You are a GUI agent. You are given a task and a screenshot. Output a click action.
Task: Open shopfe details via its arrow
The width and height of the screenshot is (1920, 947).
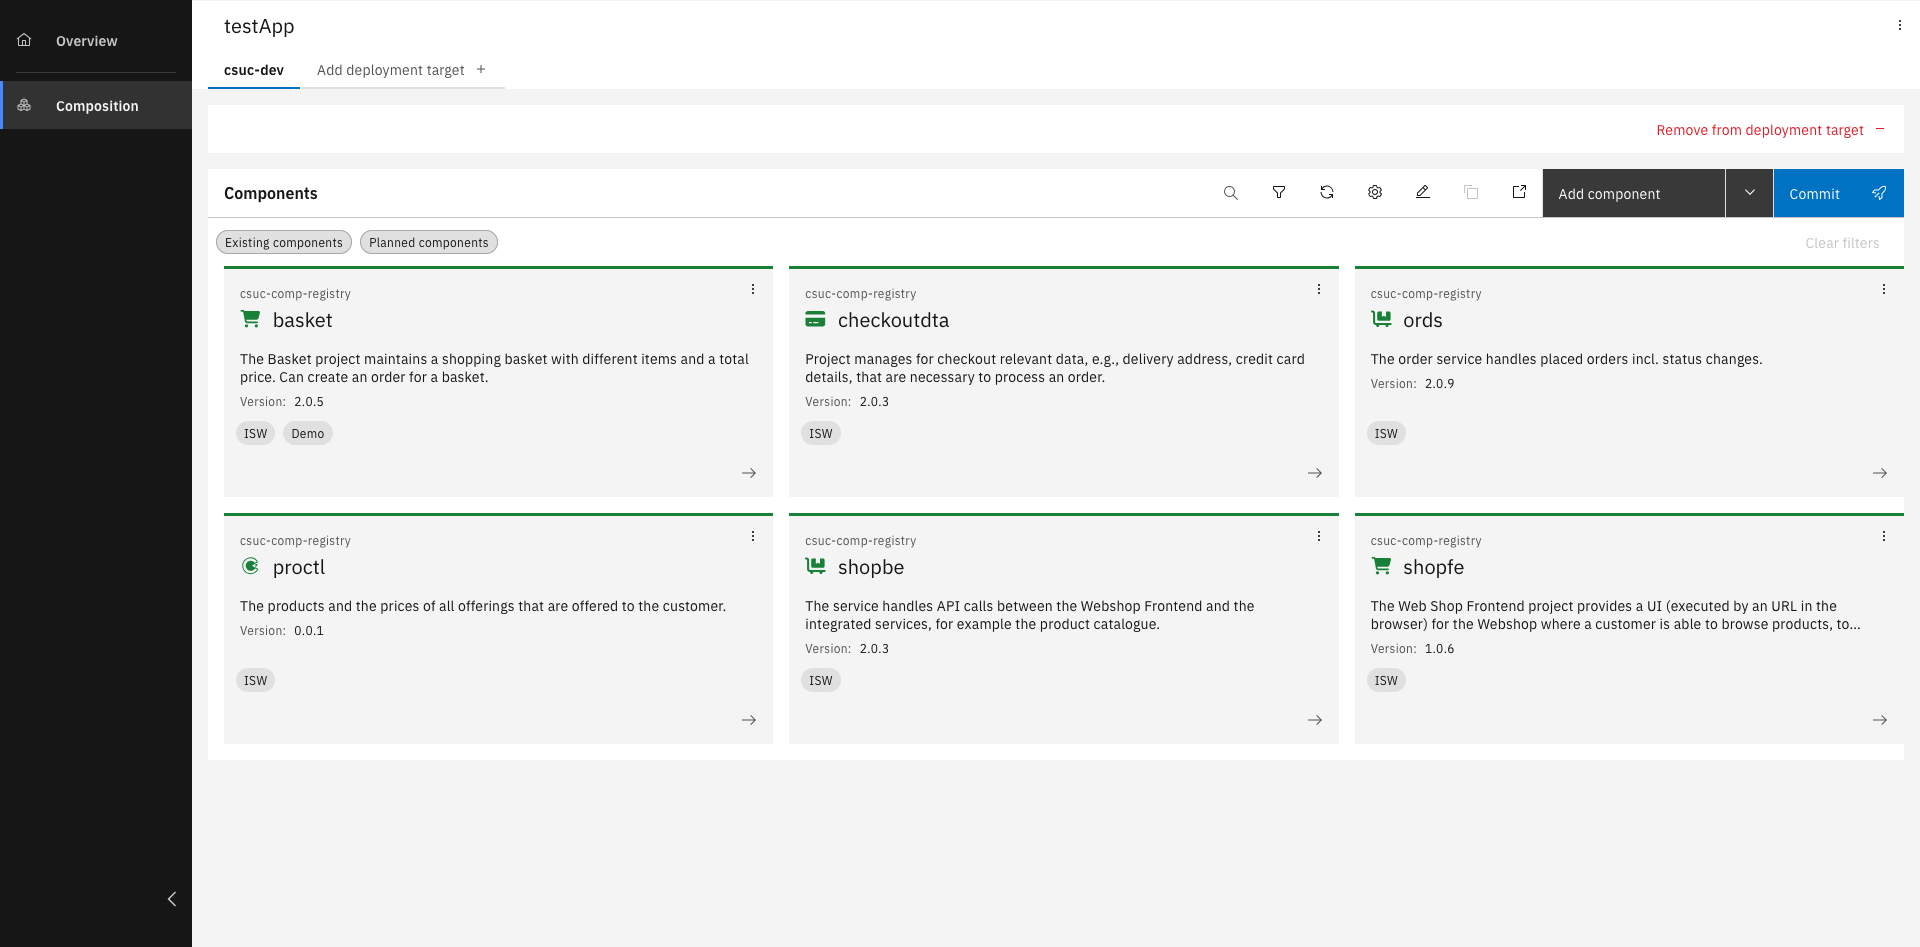click(x=1880, y=719)
